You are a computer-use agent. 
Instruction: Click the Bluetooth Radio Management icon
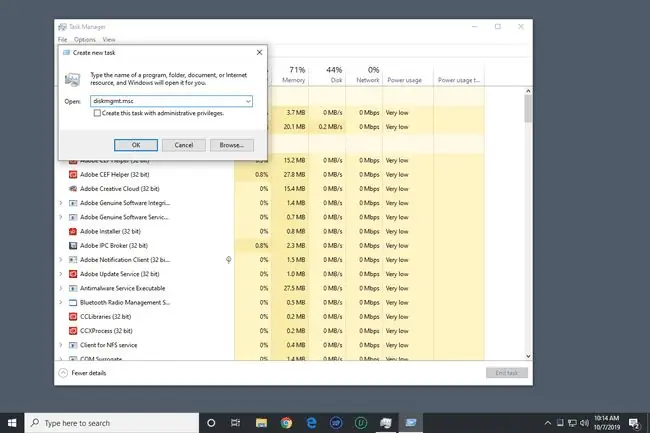[x=73, y=302]
